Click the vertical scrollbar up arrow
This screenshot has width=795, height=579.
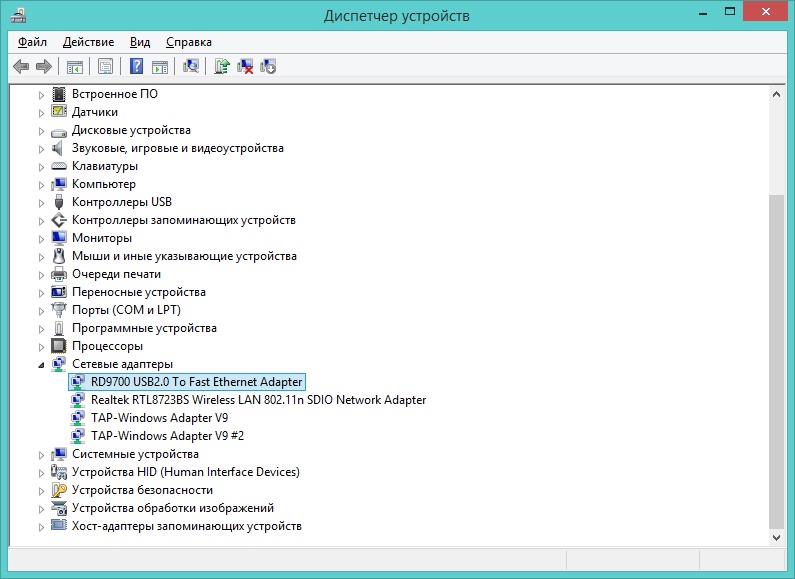(x=776, y=94)
